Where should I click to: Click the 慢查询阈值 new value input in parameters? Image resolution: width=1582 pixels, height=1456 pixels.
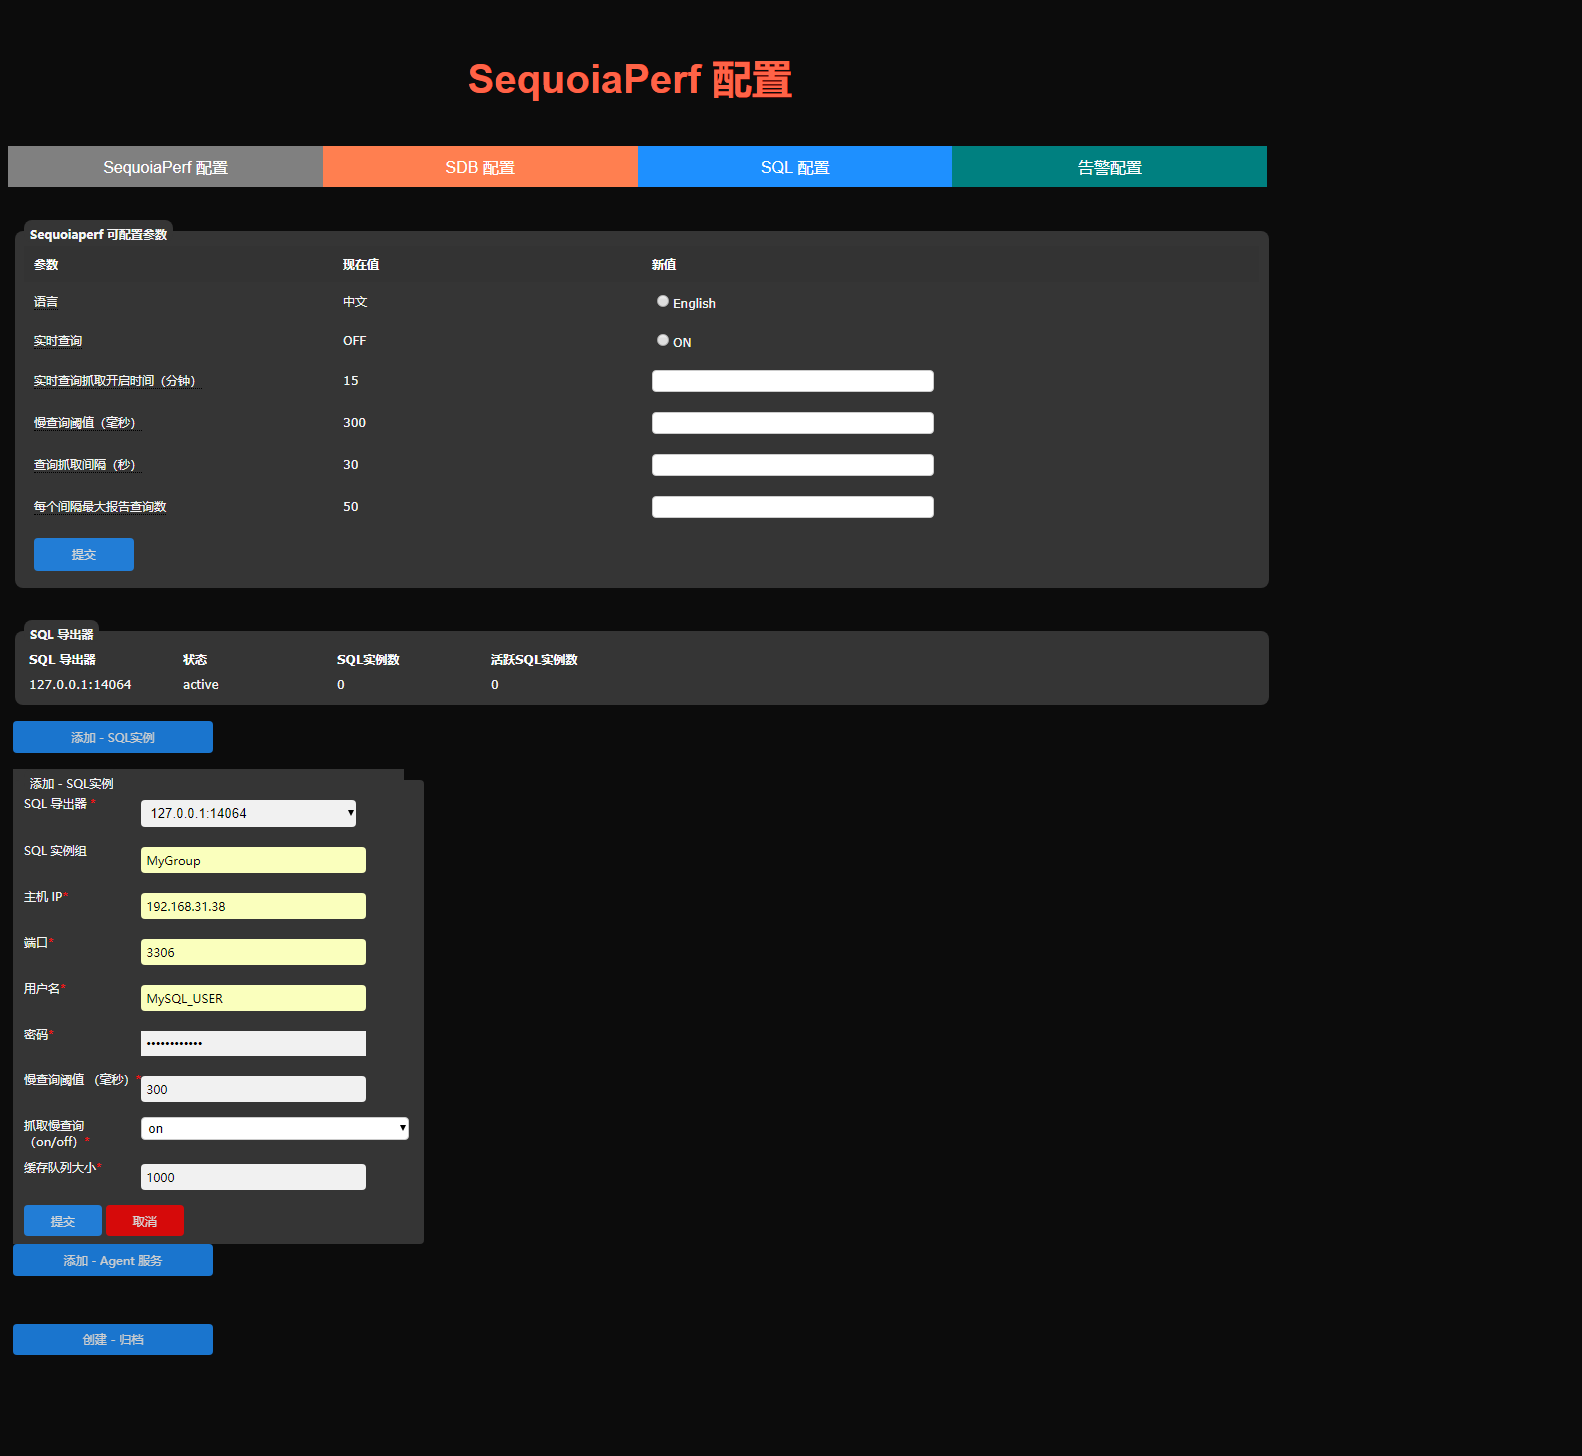click(x=792, y=423)
